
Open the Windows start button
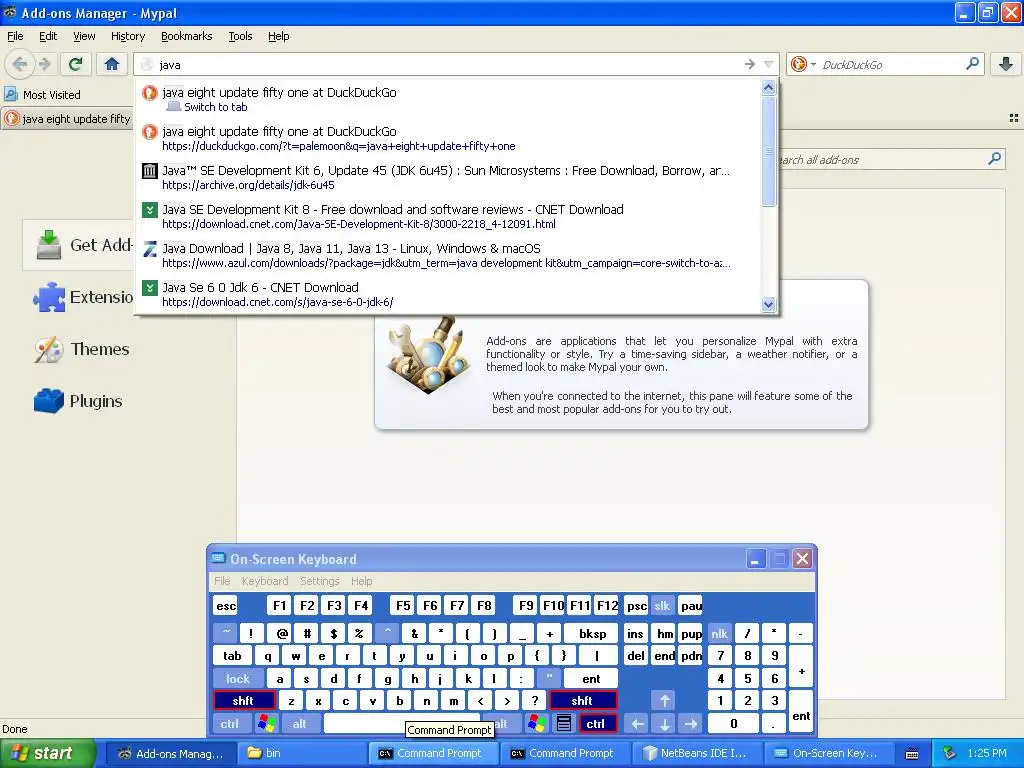pyautogui.click(x=46, y=753)
